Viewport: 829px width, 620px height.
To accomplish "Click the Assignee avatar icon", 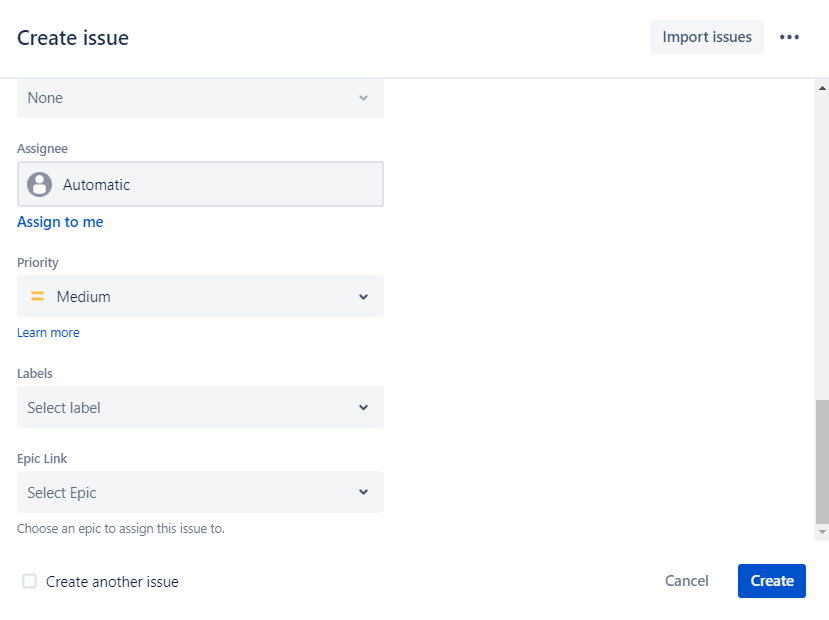I will point(40,185).
